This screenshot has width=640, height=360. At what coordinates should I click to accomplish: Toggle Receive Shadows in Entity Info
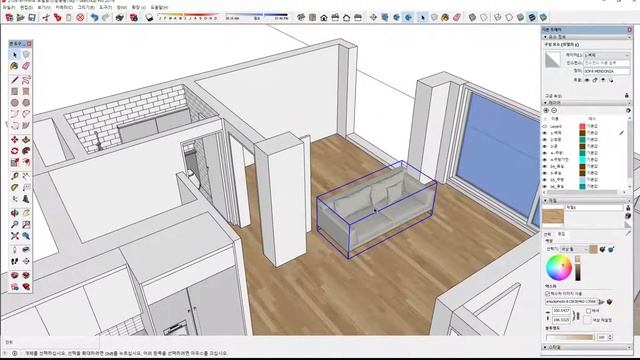(603, 80)
